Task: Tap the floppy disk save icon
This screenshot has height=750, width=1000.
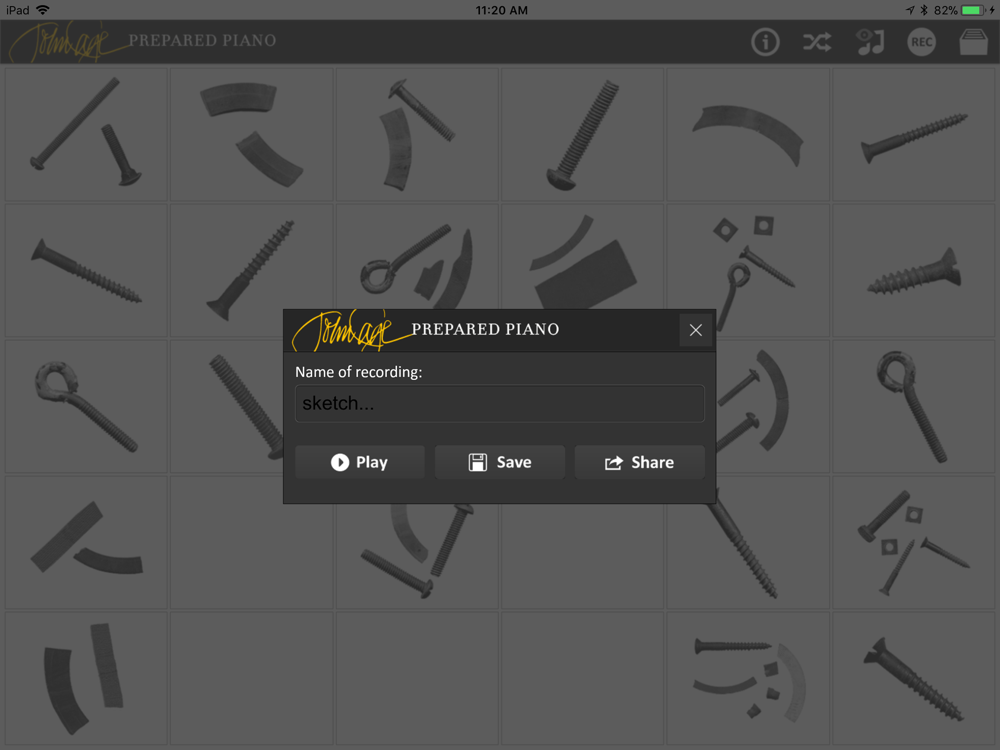Action: pyautogui.click(x=478, y=462)
